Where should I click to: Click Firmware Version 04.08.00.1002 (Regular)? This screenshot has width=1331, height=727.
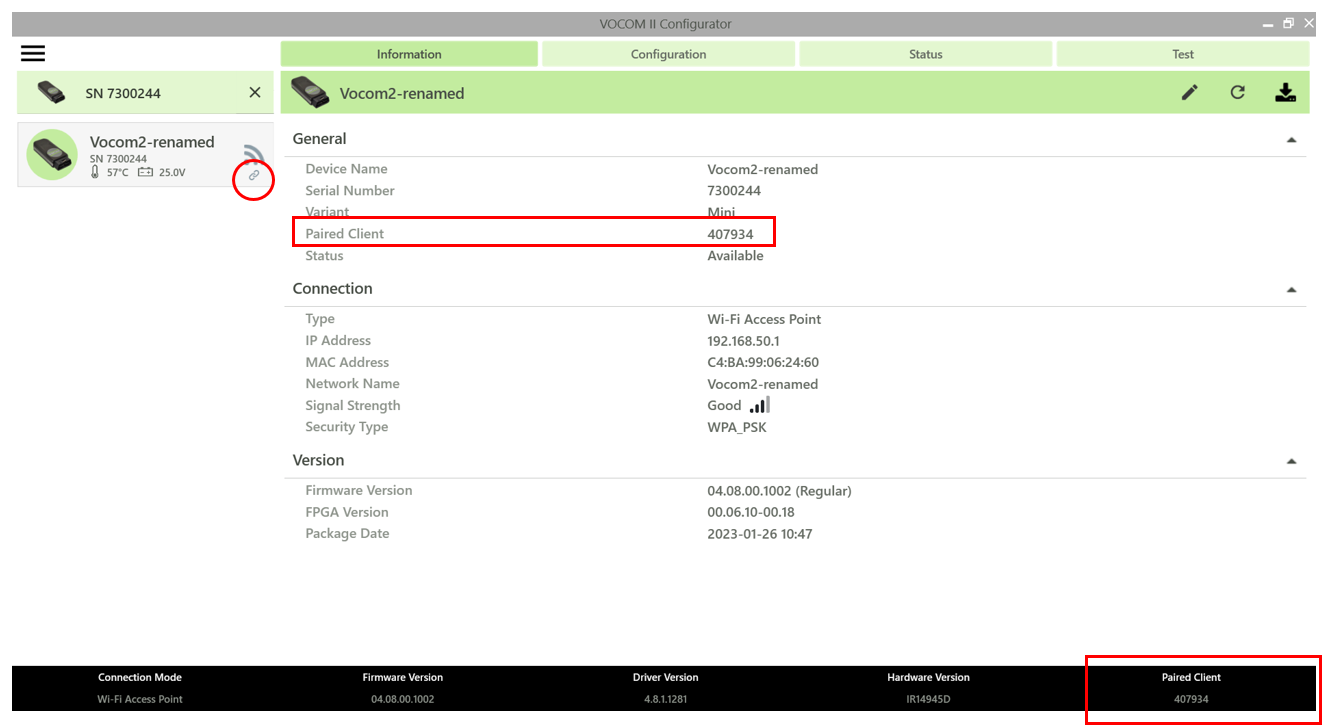779,491
